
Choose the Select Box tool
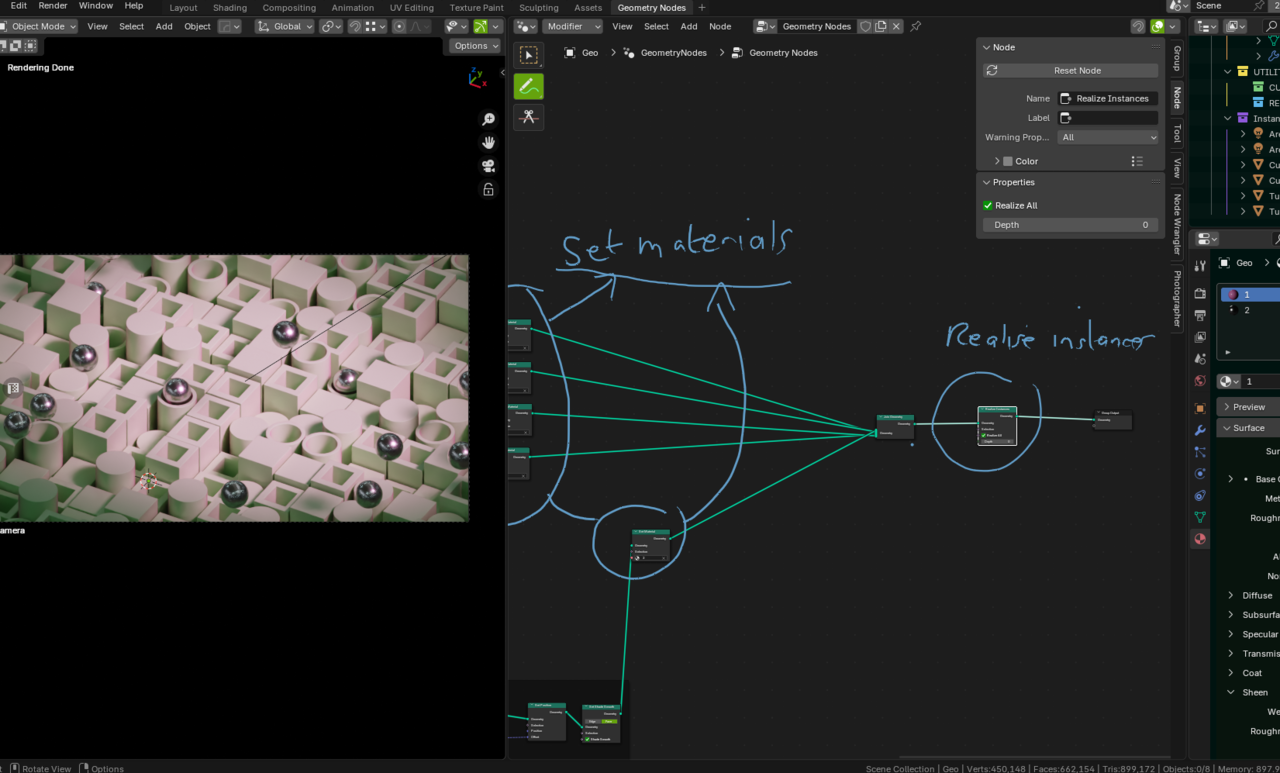[x=529, y=55]
